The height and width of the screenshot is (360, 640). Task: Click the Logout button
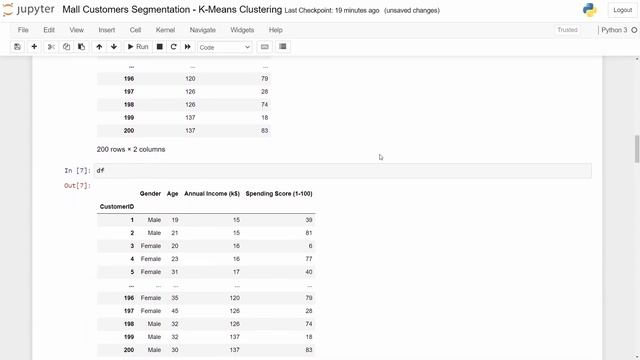[x=622, y=10]
